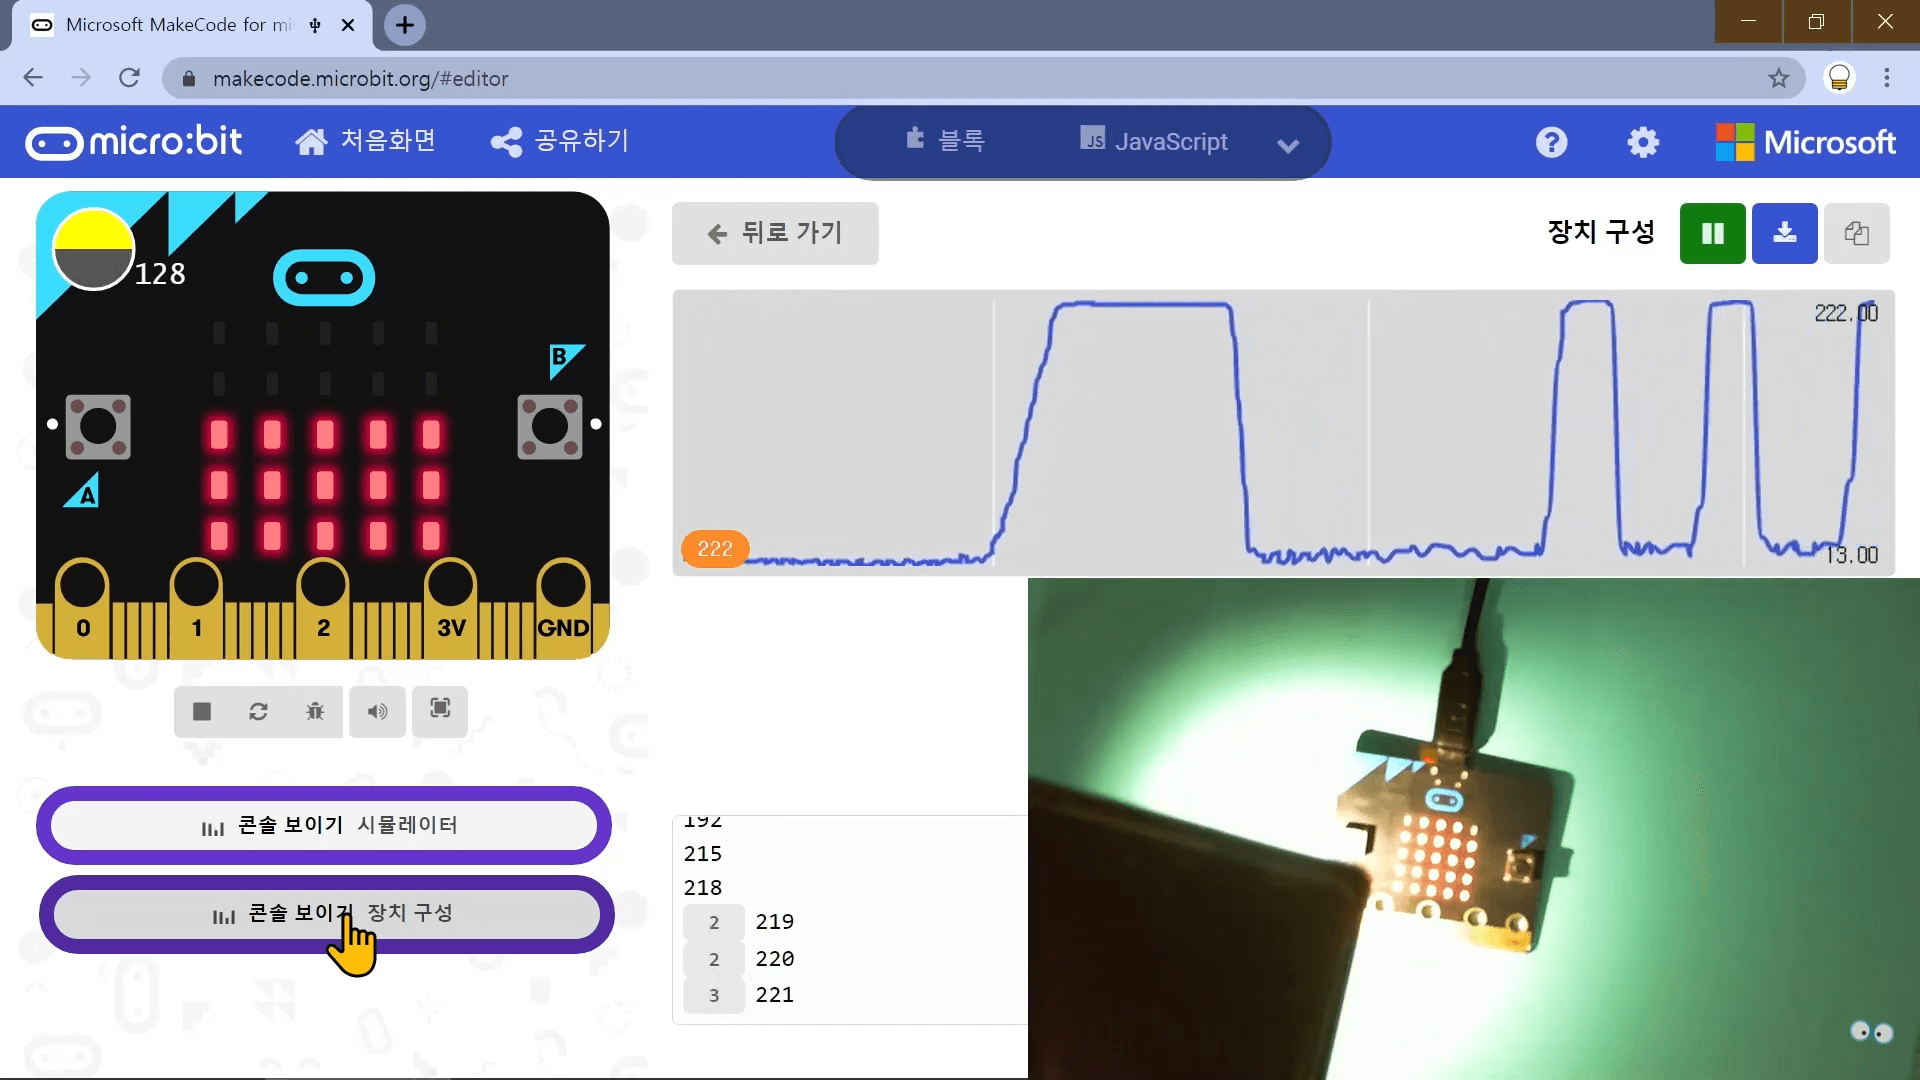Adjust the simulated light level circle

click(93, 249)
